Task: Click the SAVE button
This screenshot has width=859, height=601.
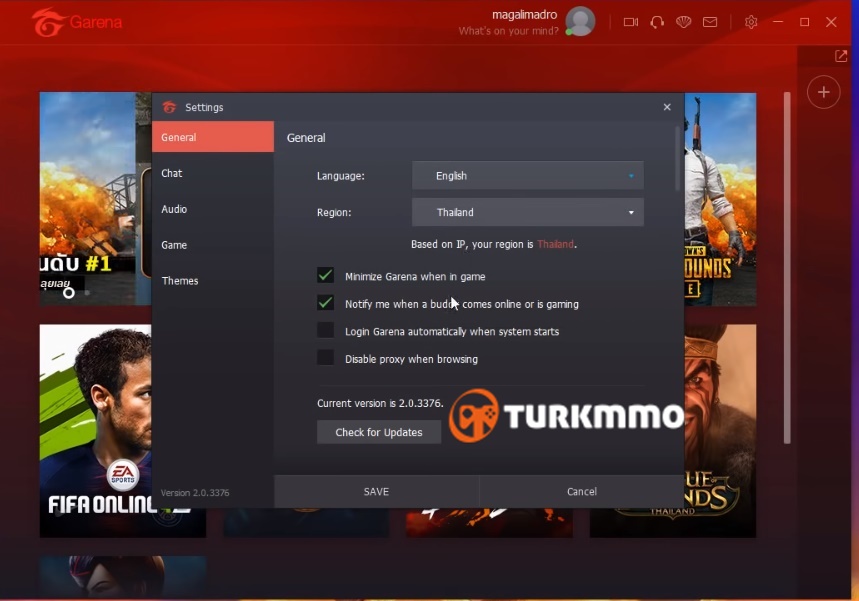Action: 376,491
